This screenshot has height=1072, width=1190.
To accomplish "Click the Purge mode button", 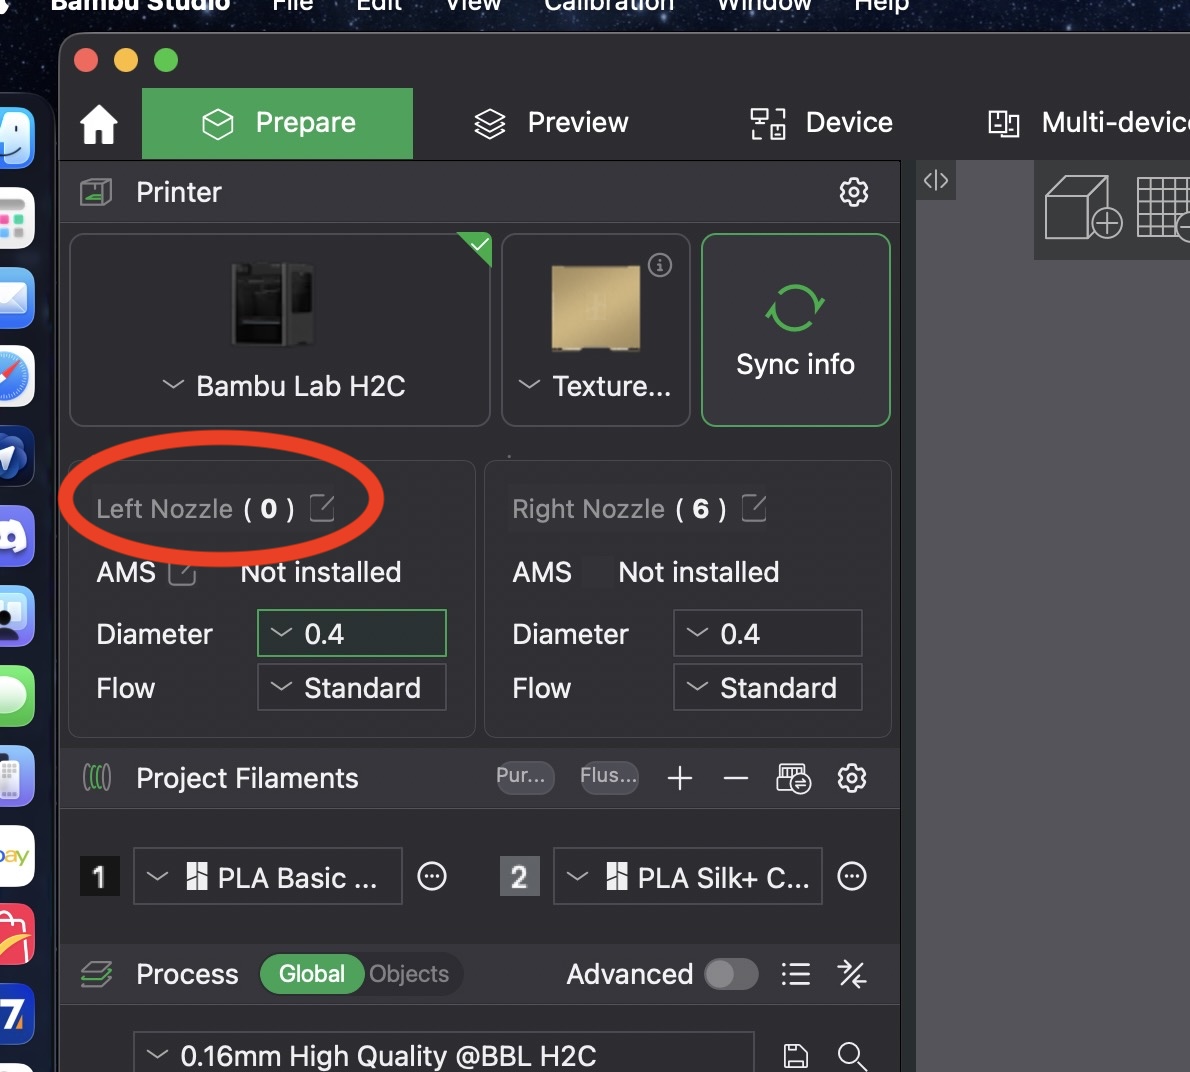I will tap(524, 777).
